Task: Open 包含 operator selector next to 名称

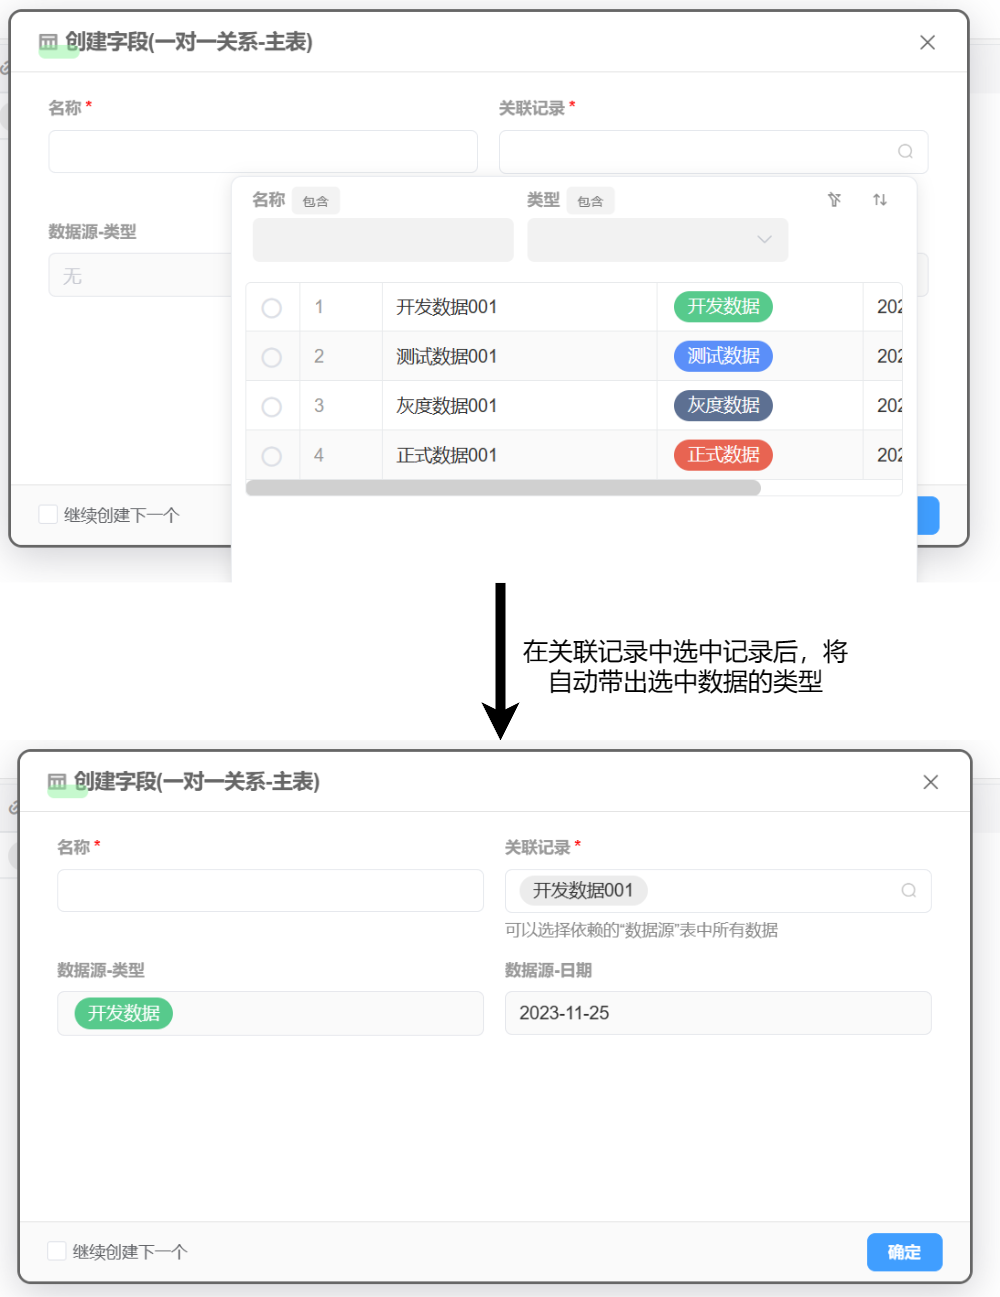Action: click(x=315, y=201)
